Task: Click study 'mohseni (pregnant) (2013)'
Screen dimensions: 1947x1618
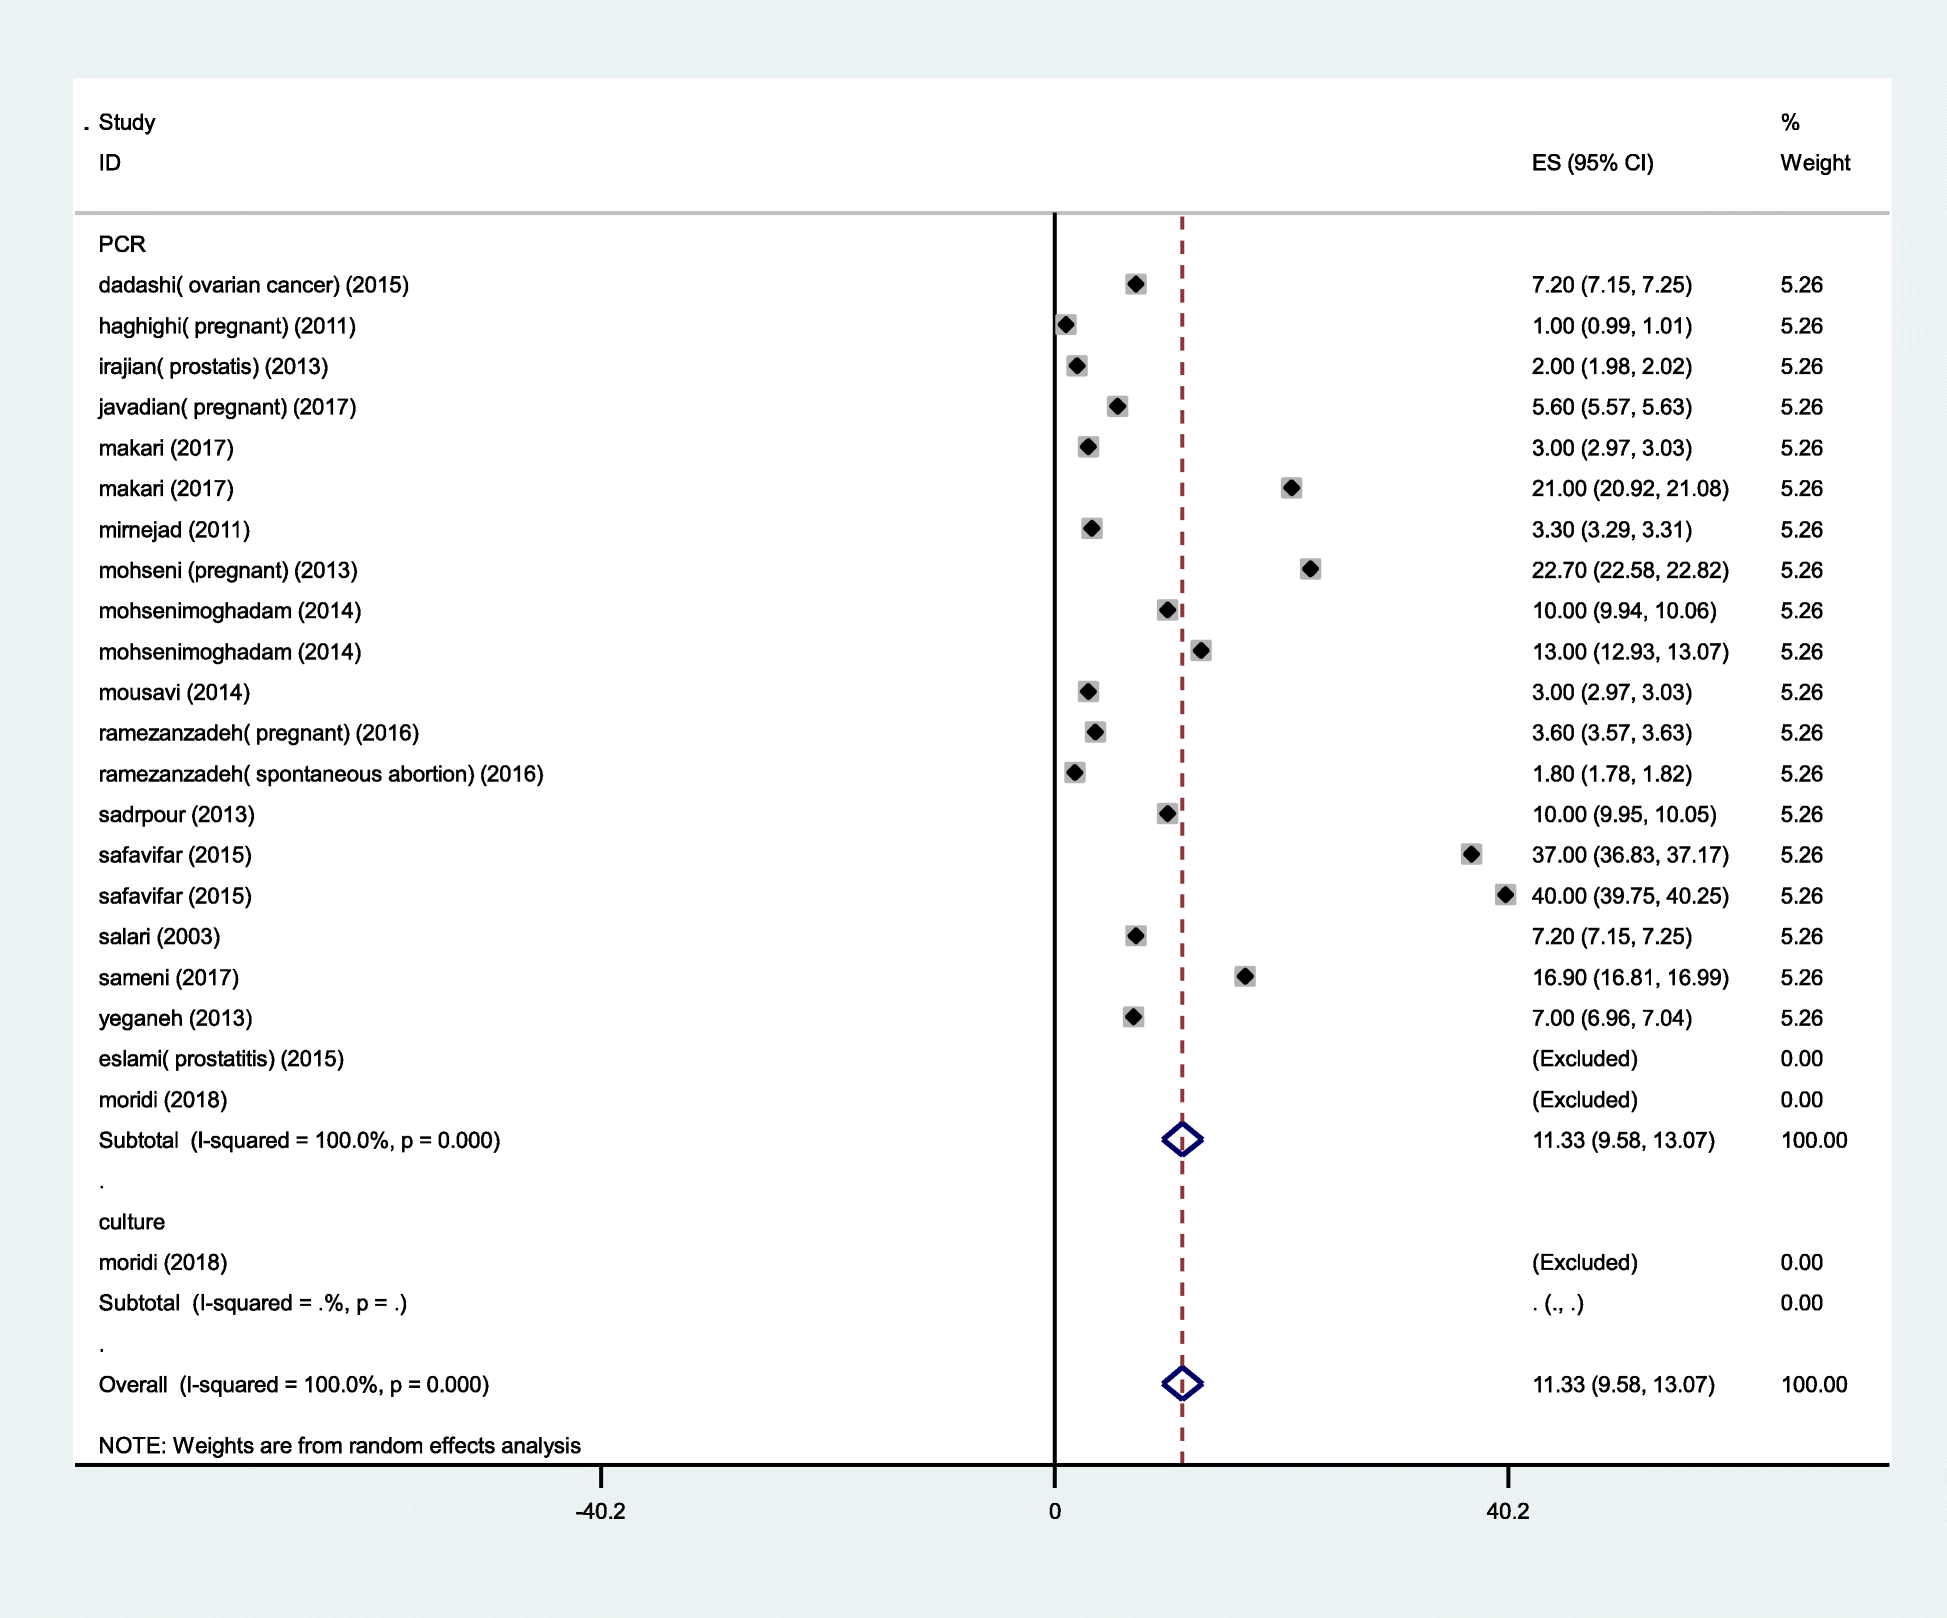Action: coord(228,570)
